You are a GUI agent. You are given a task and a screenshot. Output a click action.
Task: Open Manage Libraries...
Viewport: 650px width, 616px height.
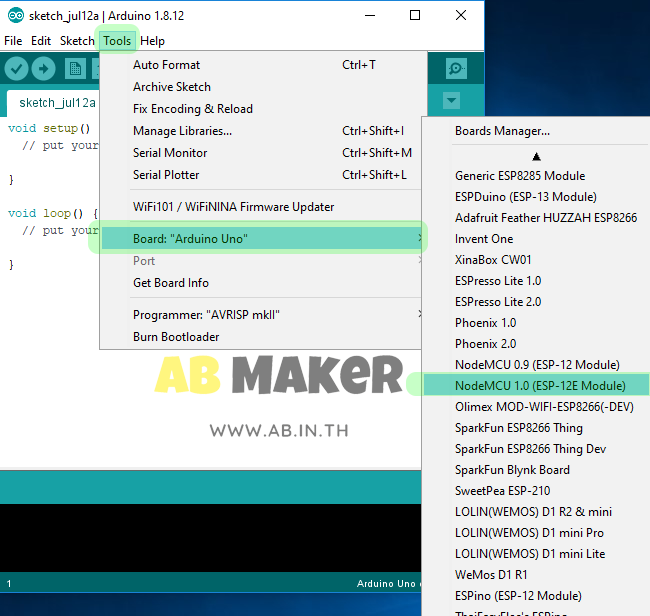coord(262,131)
